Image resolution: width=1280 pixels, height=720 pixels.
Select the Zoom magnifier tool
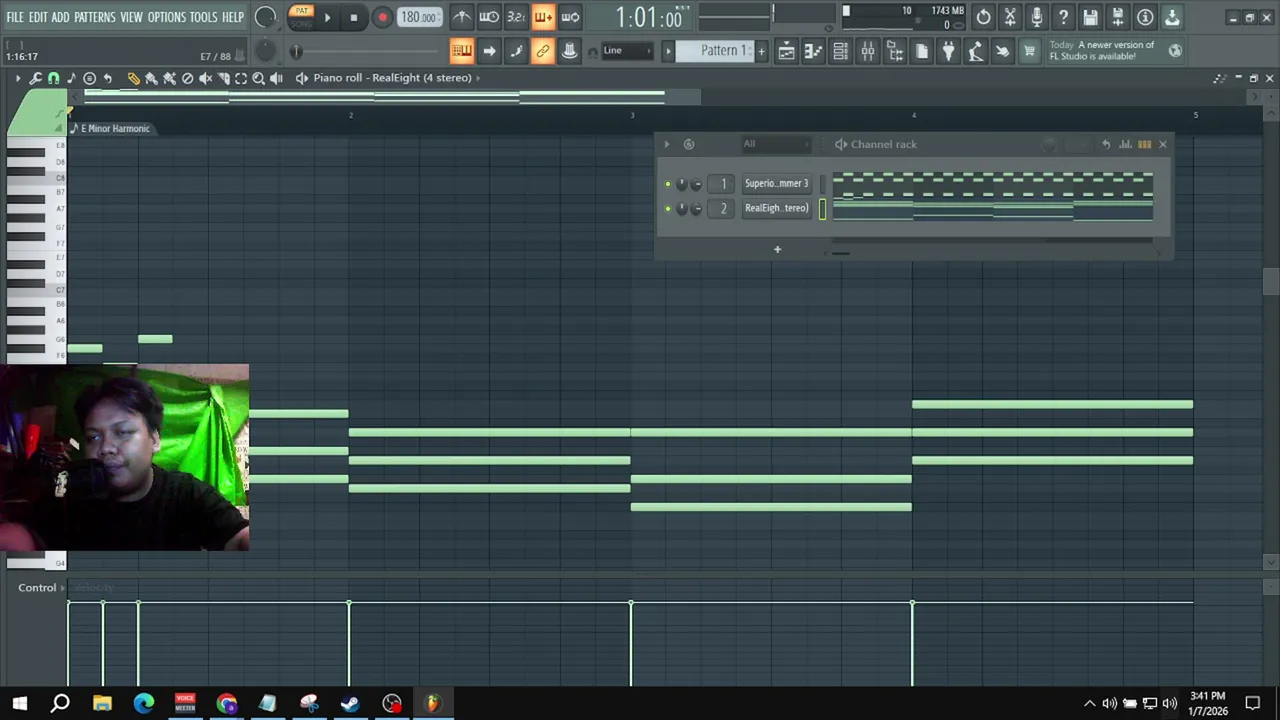pyautogui.click(x=258, y=78)
